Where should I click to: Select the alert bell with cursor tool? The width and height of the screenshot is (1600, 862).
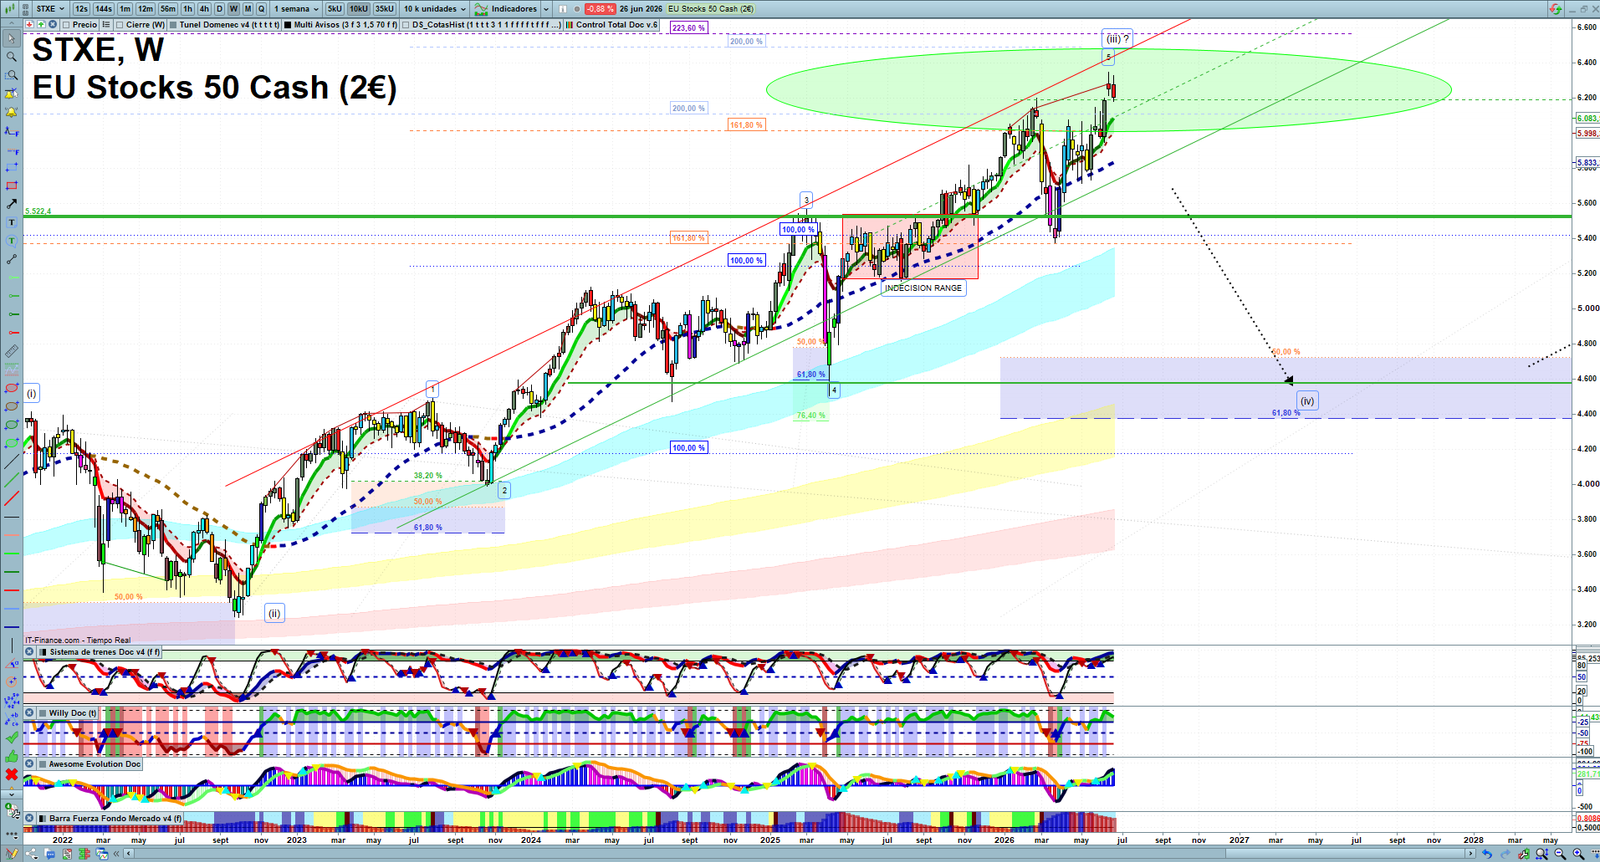pos(12,94)
